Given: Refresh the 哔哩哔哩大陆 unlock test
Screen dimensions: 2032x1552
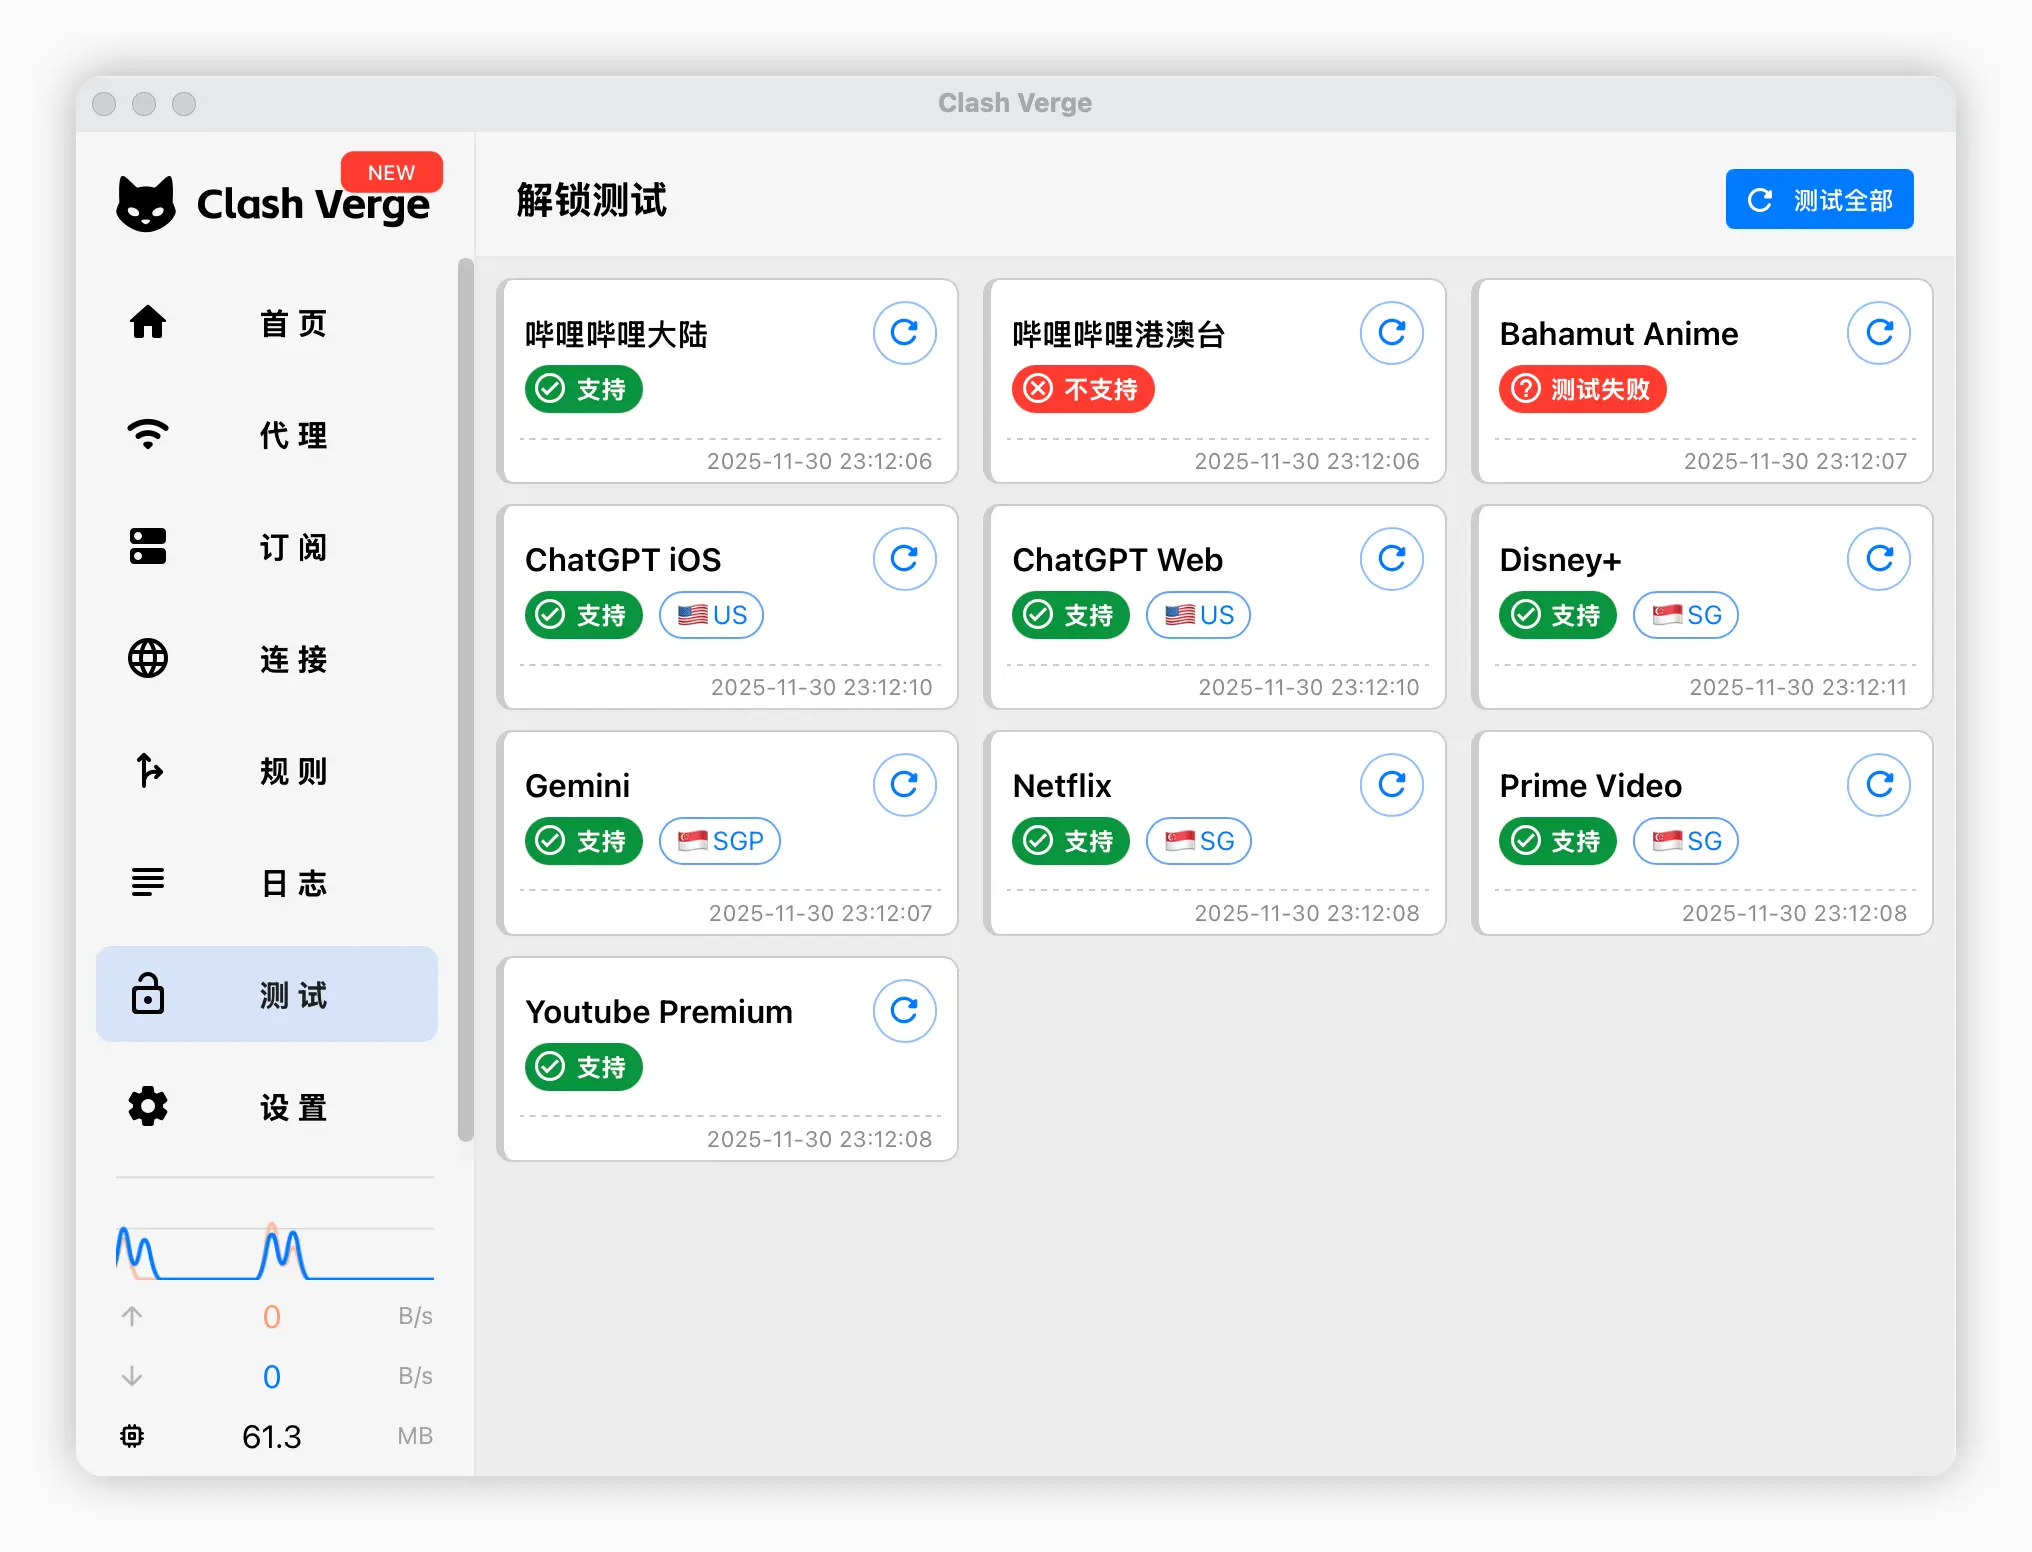Looking at the screenshot, I should (x=905, y=333).
